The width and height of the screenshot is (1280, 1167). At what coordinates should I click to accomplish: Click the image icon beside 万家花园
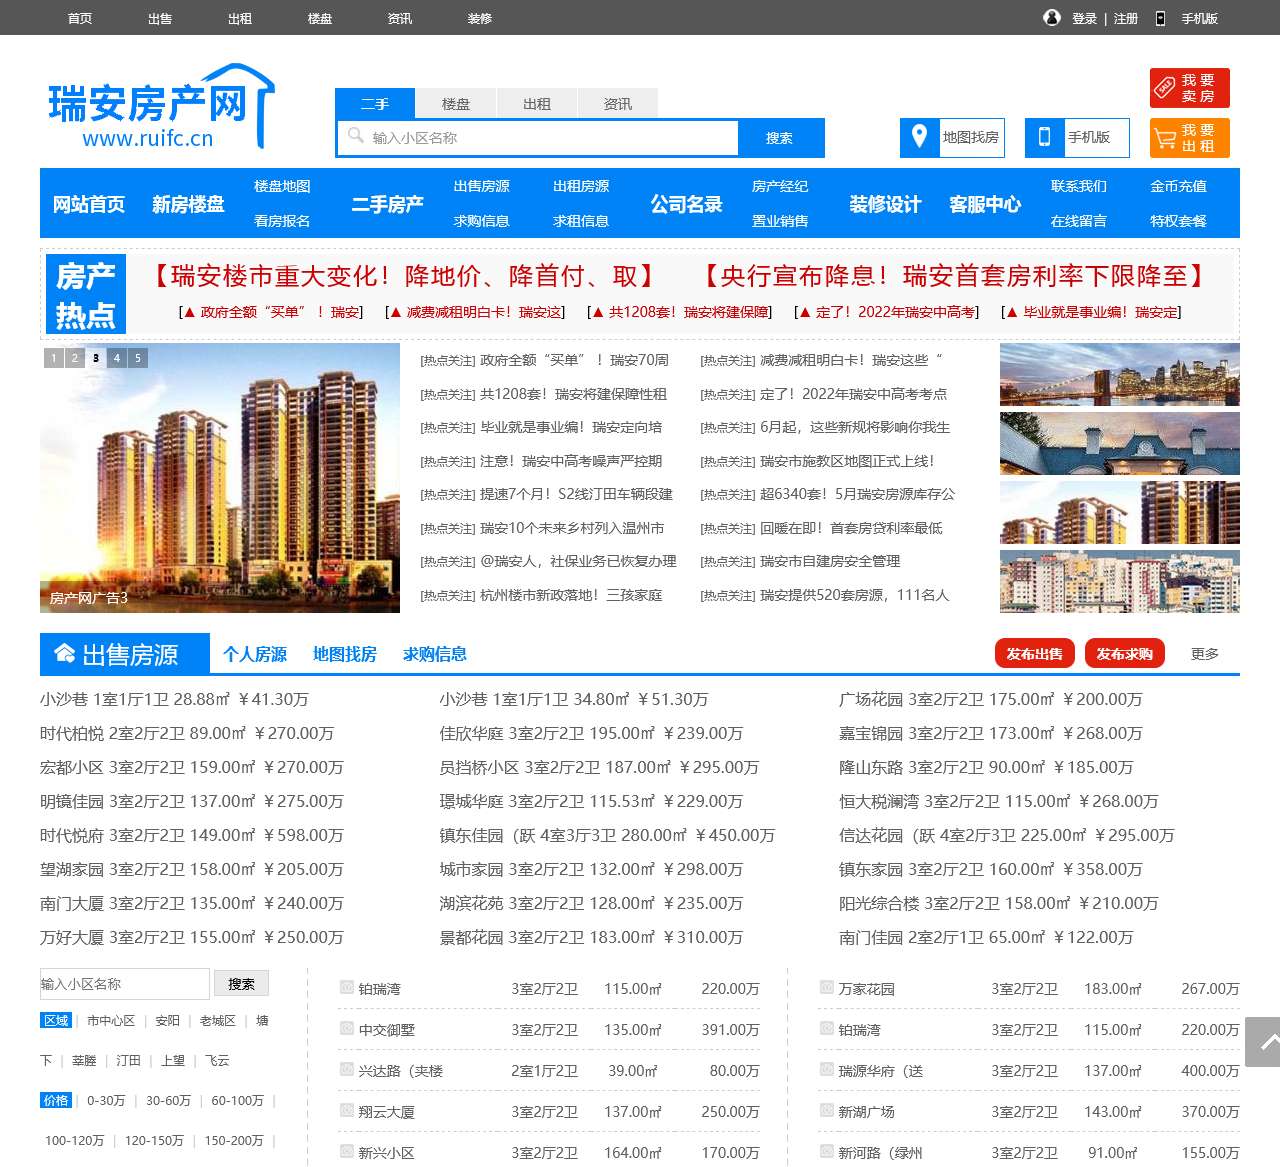click(x=826, y=988)
